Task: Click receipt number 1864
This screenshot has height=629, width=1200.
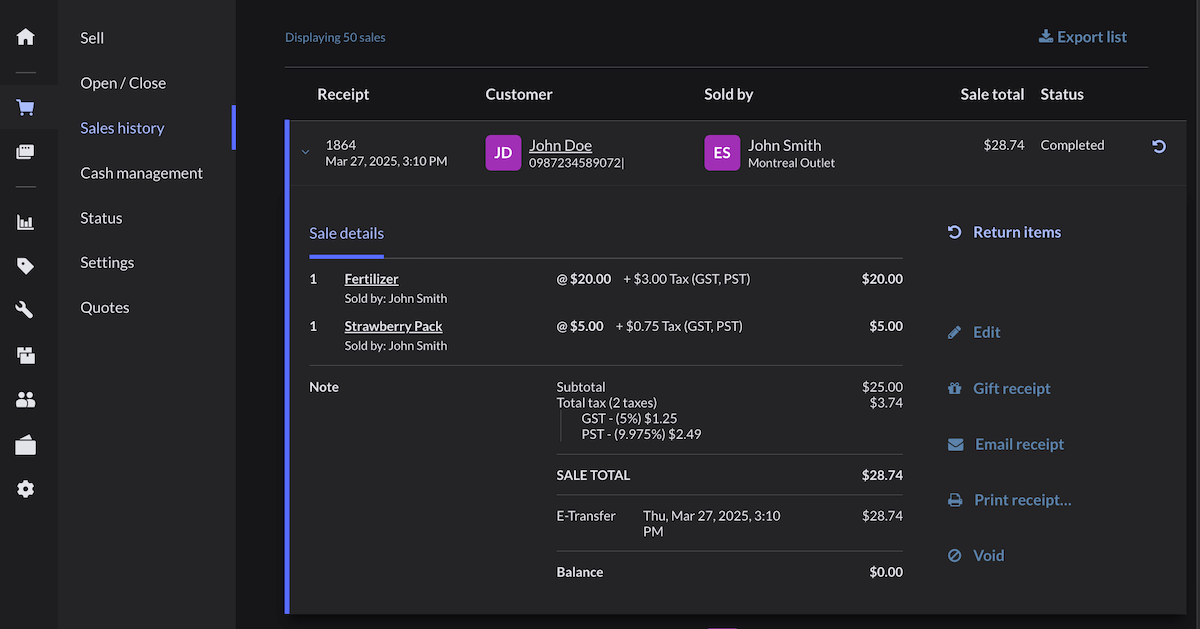Action: pos(341,145)
